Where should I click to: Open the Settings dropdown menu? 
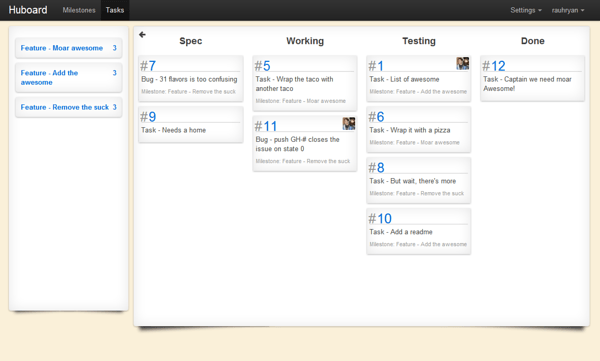(x=526, y=10)
